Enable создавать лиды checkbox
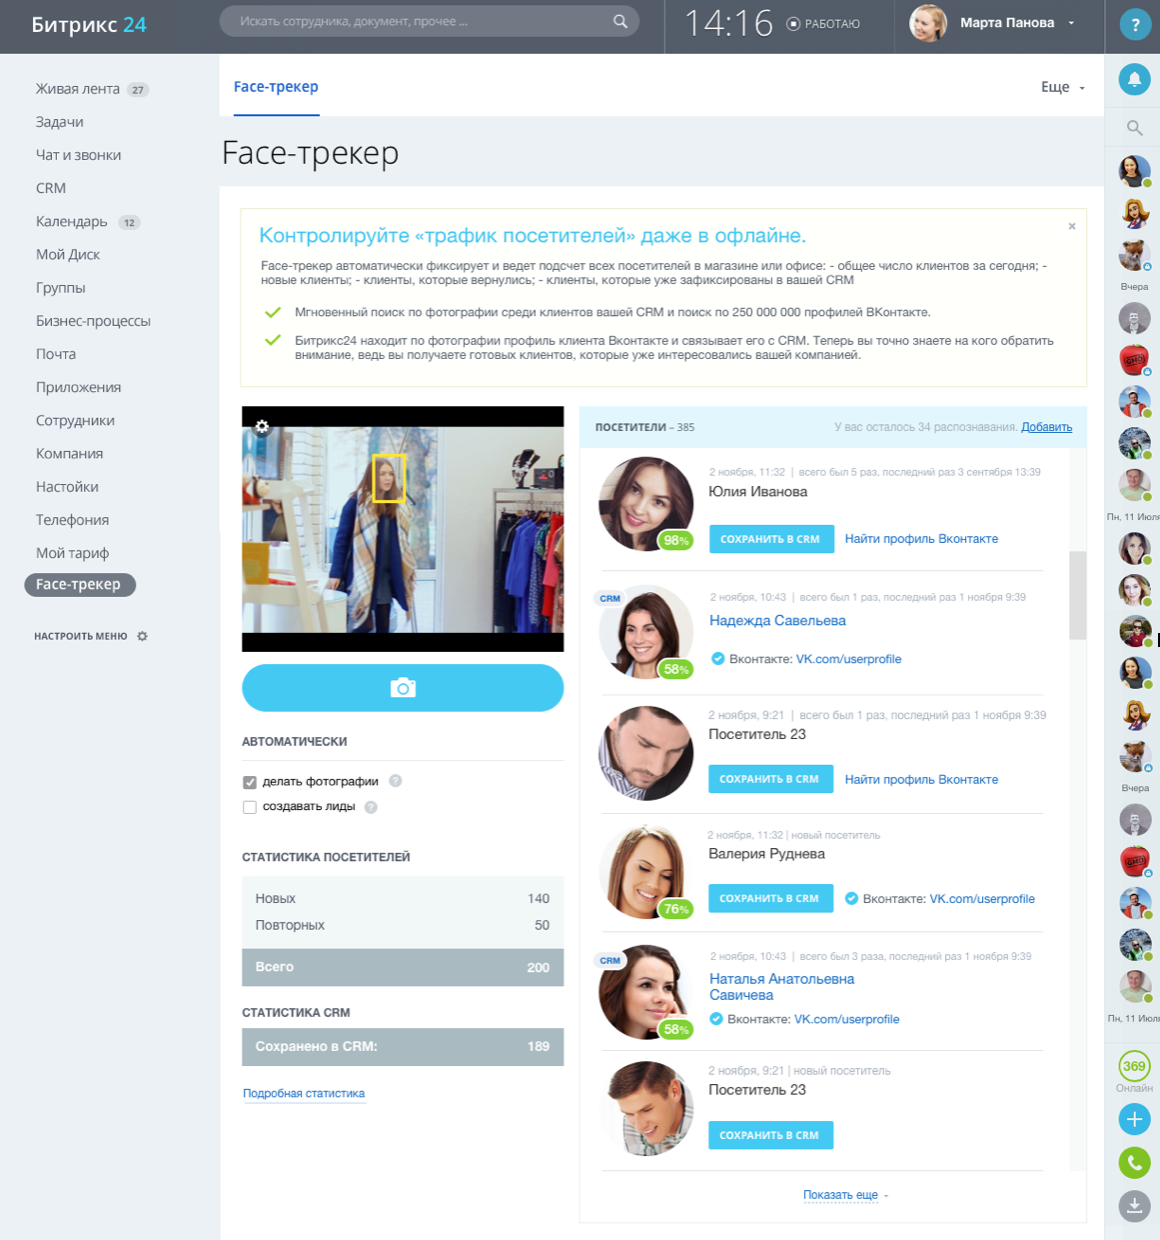This screenshot has width=1160, height=1240. (x=250, y=807)
